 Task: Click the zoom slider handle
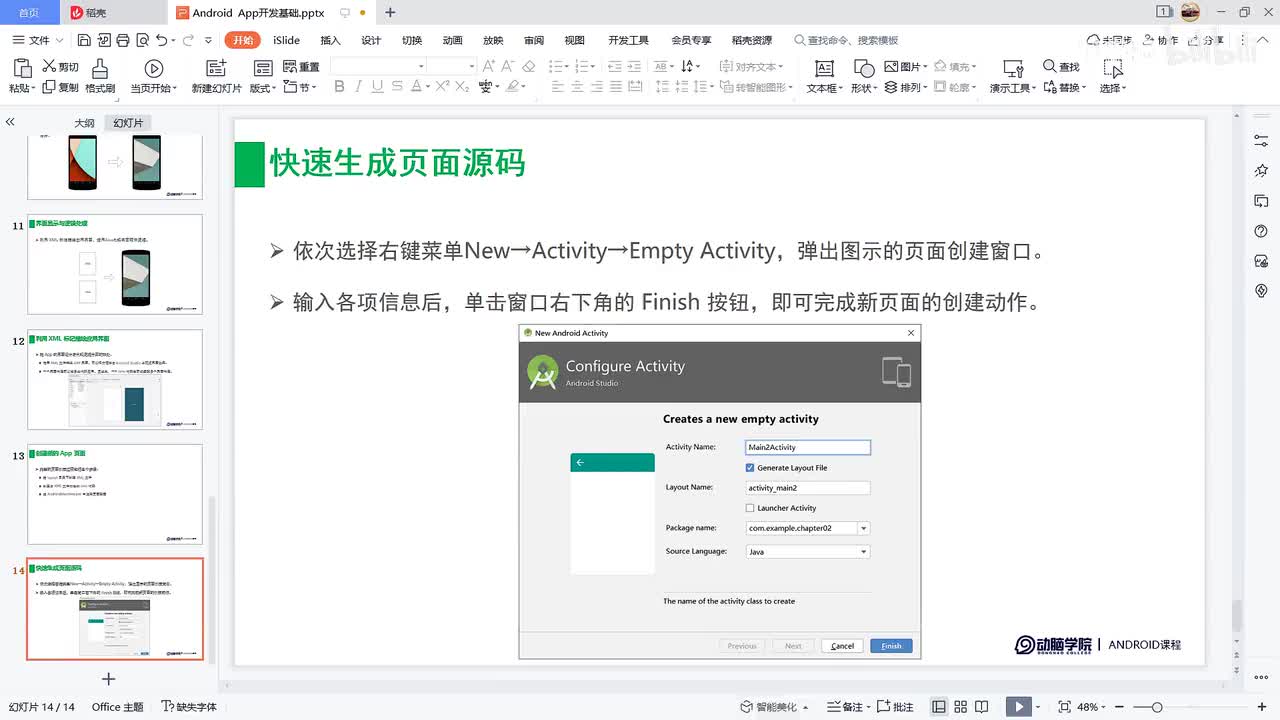click(1157, 707)
